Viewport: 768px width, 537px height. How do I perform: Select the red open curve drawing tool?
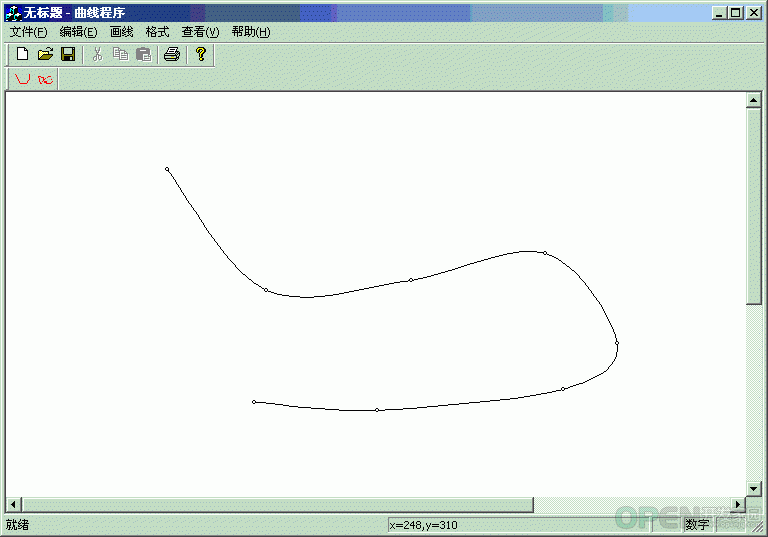(23, 79)
